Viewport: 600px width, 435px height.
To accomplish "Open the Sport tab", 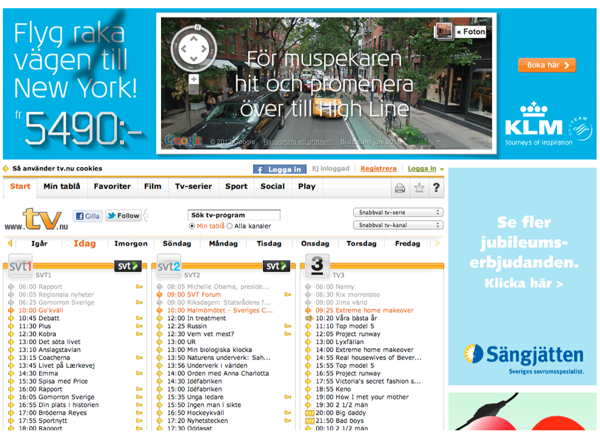I will (x=236, y=187).
